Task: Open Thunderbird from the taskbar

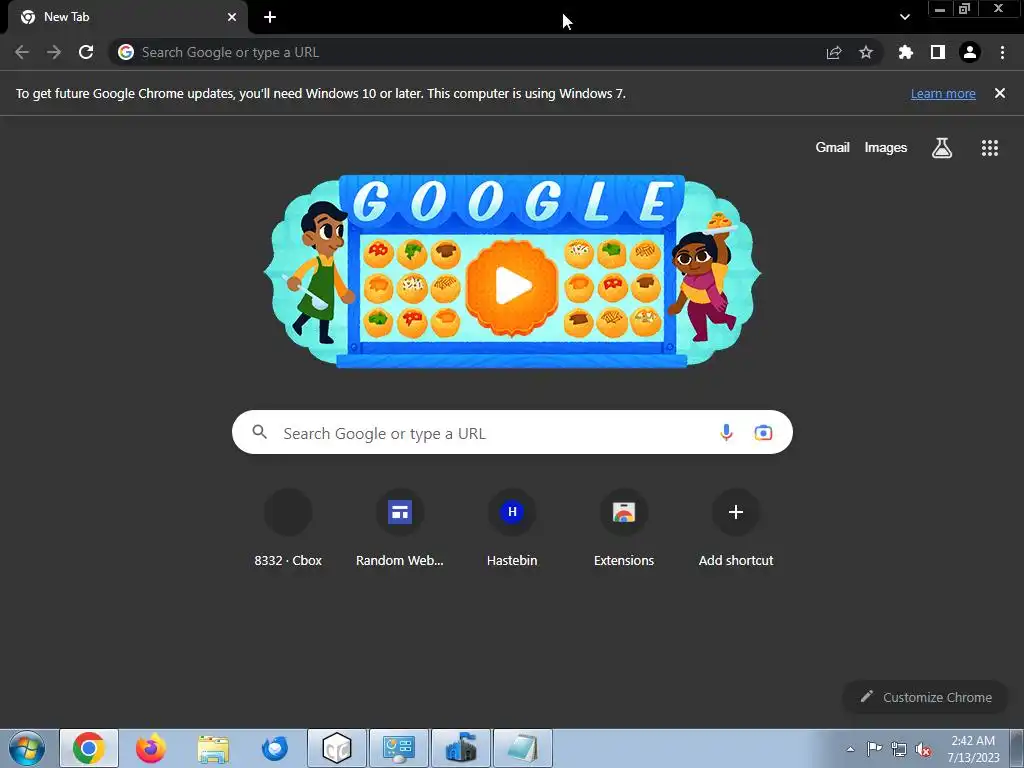Action: click(274, 748)
